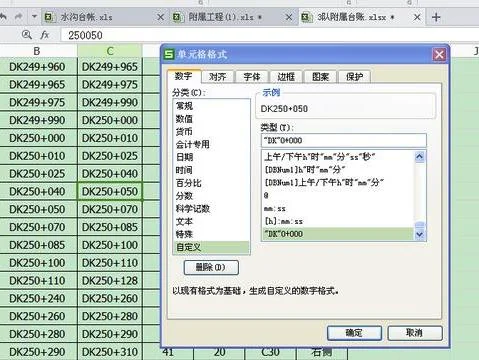Screen dimensions: 479x360
Task: Close the 附属工程(1).xls document tab
Action: point(289,17)
